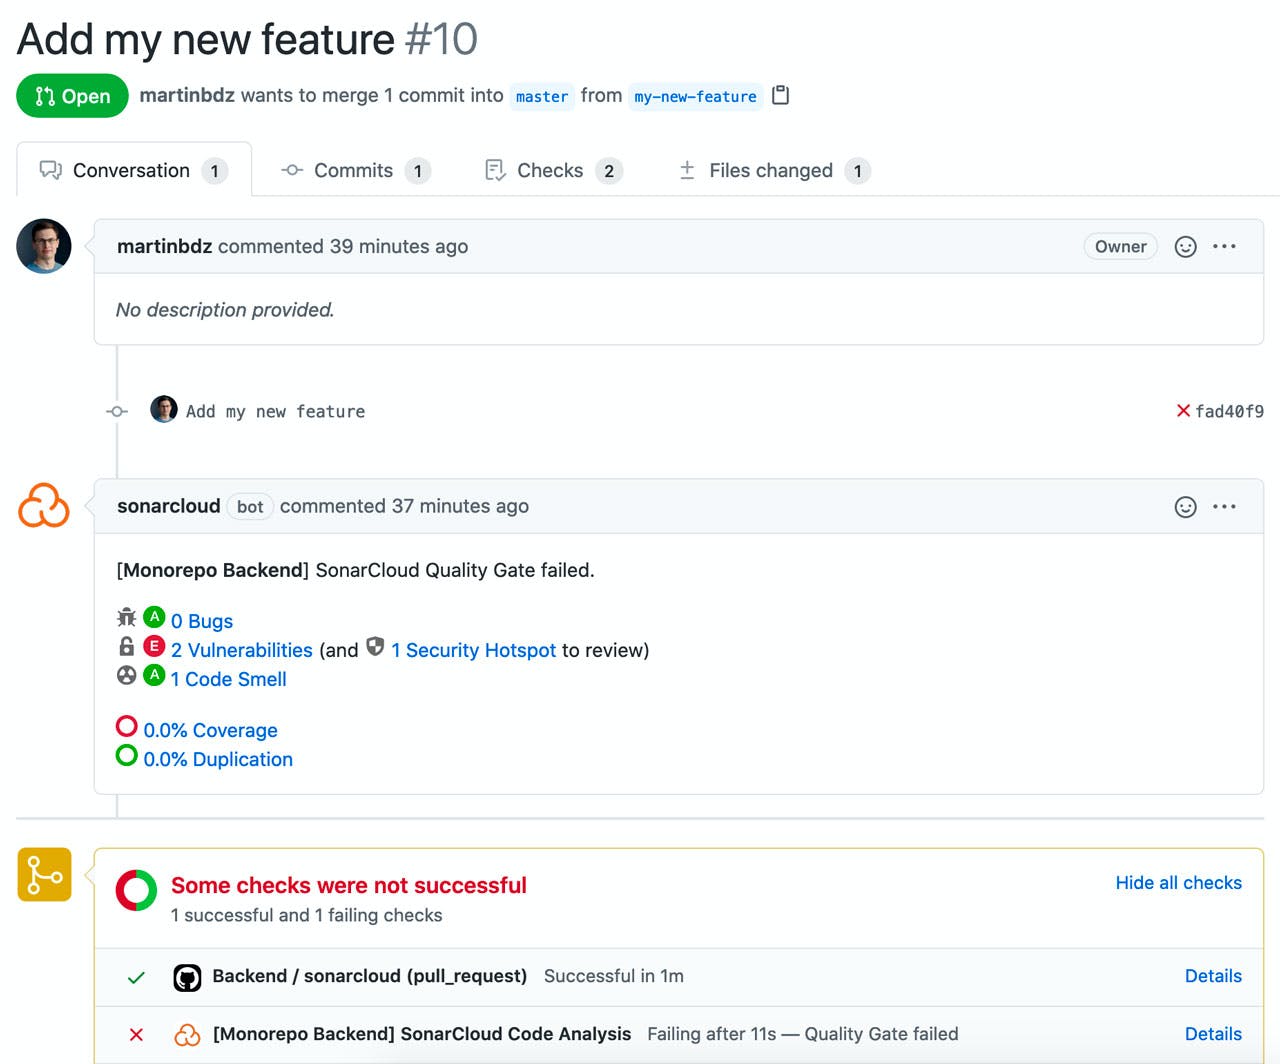
Task: Click martinbdz's profile avatar on first comment
Action: [x=44, y=246]
